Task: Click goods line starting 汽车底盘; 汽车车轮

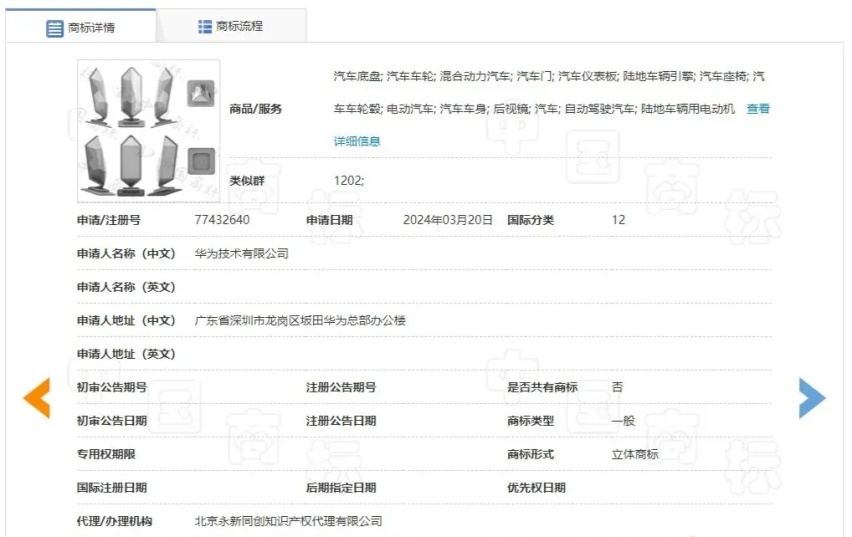Action: [549, 76]
